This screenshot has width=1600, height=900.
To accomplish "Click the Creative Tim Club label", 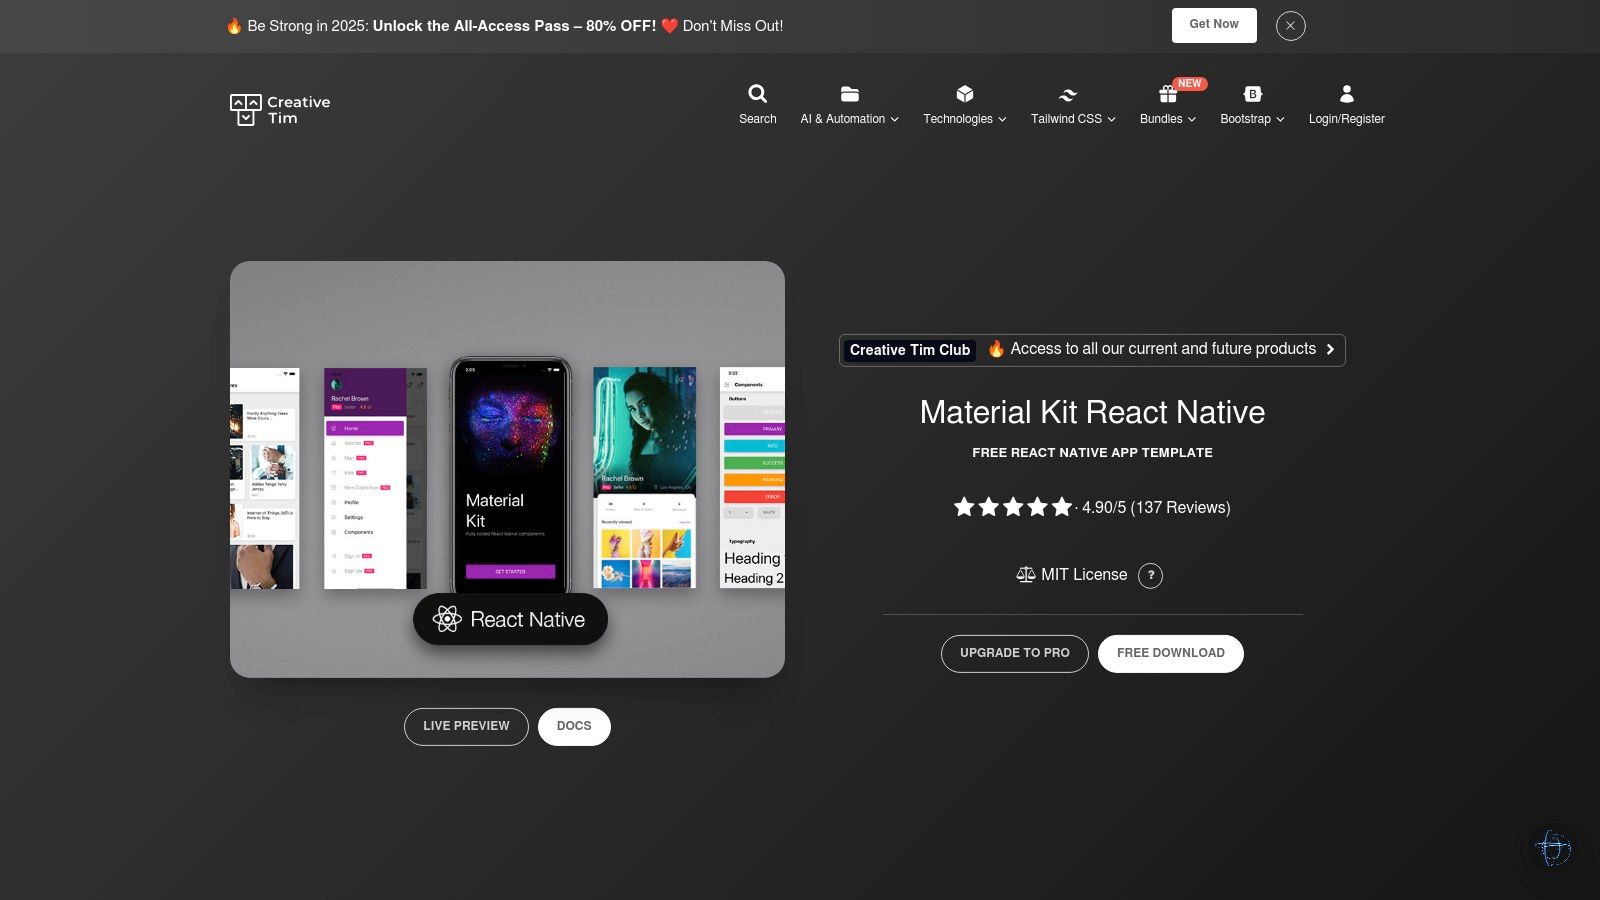I will point(910,350).
